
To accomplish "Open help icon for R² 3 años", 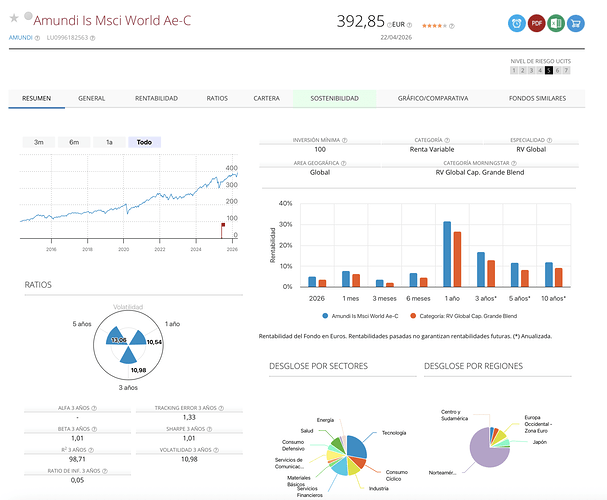I will [91, 450].
